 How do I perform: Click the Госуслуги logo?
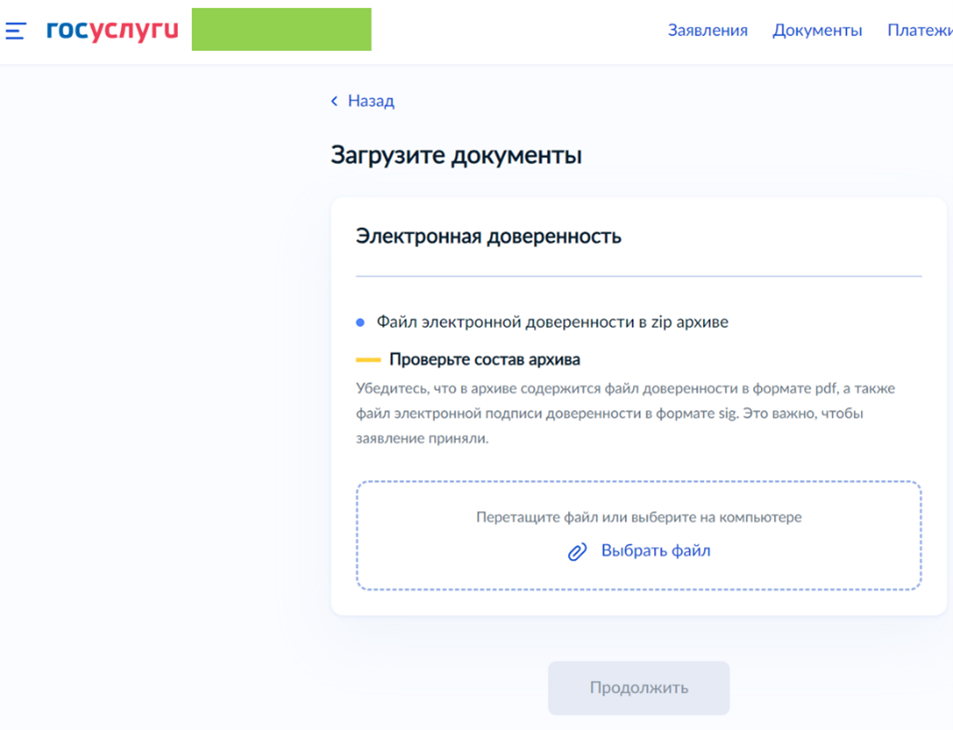pyautogui.click(x=112, y=30)
